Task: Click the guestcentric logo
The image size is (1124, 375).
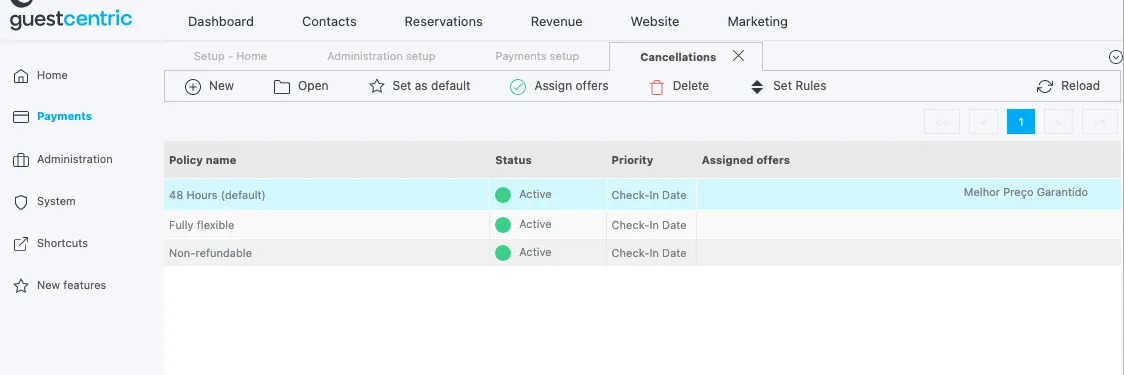Action: [70, 16]
